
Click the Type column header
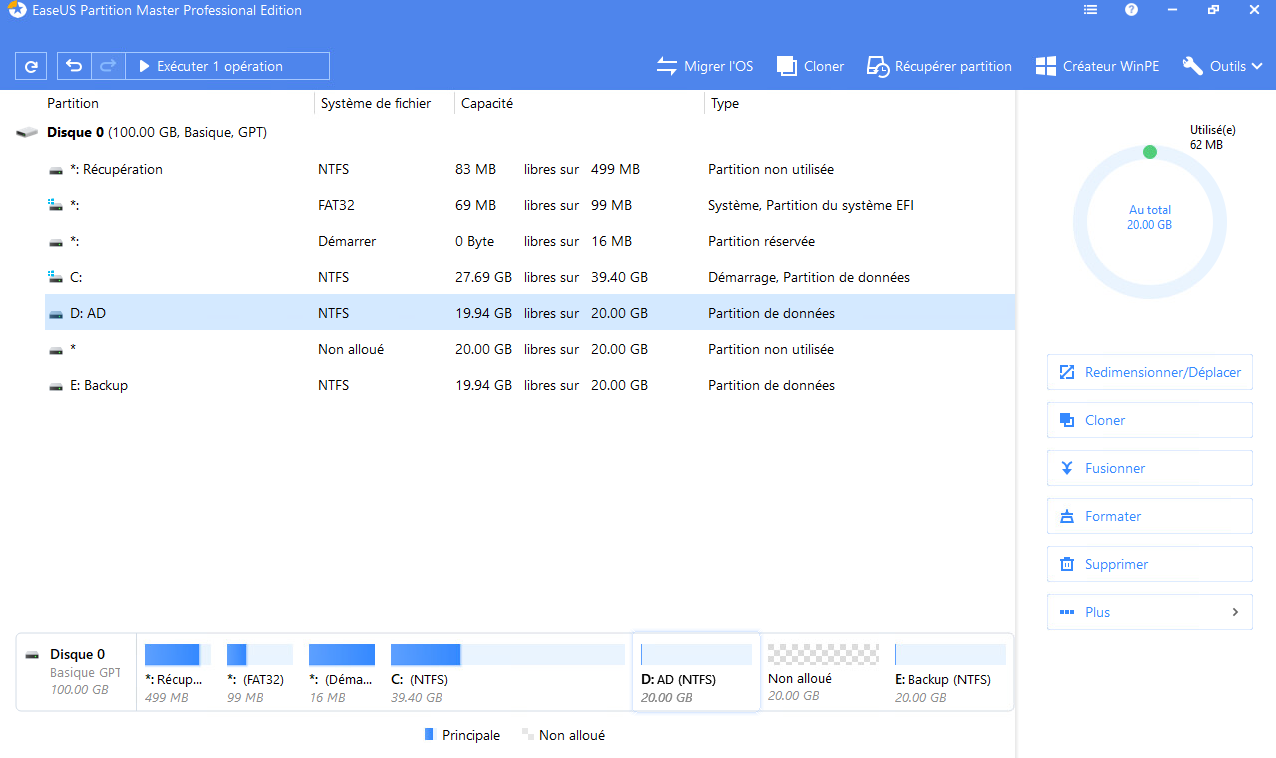tap(725, 103)
